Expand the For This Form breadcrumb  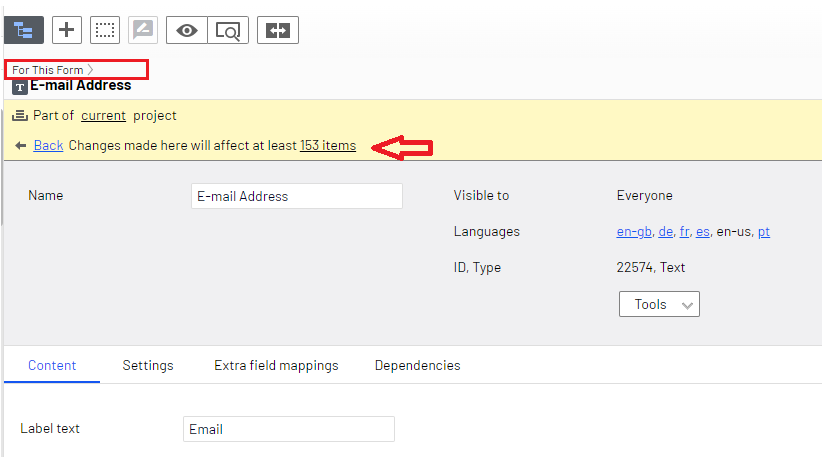point(53,70)
